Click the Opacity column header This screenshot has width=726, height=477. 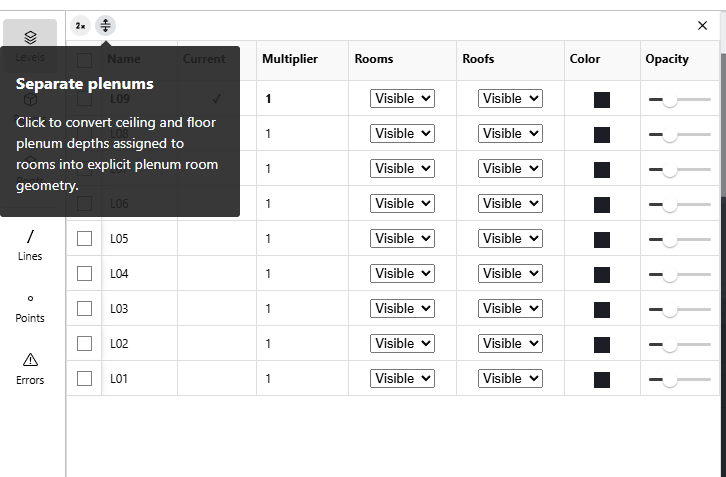point(667,59)
